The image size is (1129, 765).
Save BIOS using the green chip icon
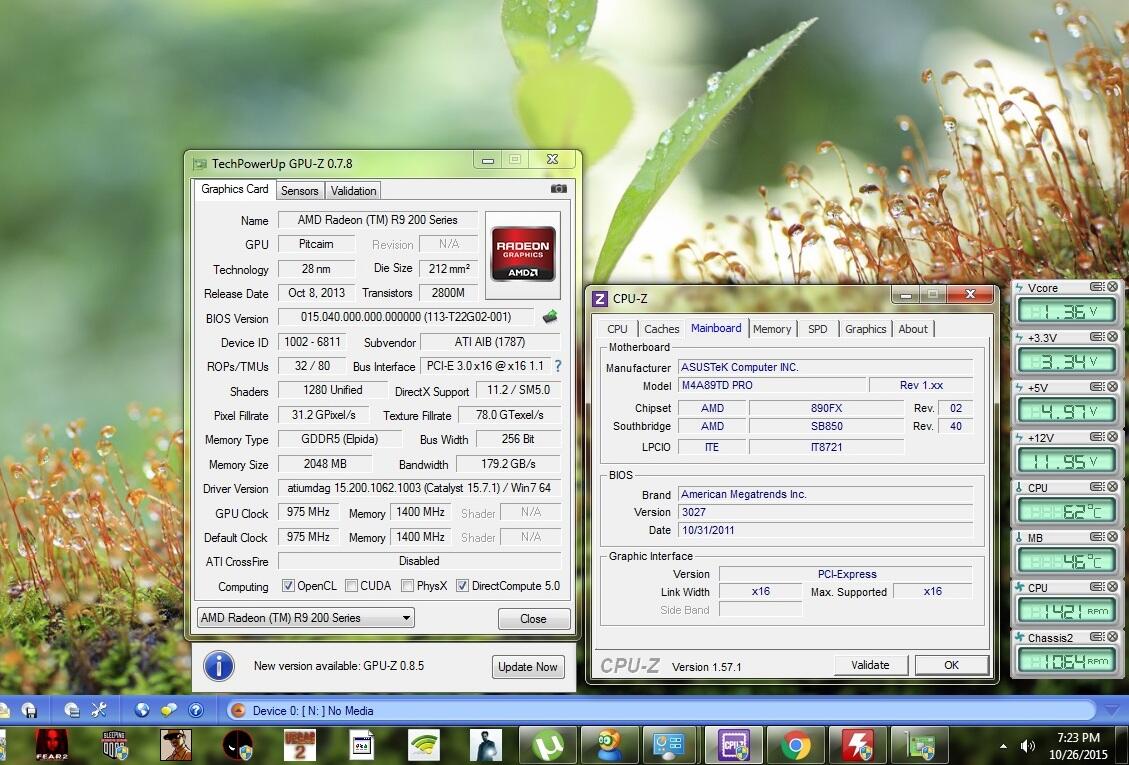[x=549, y=316]
